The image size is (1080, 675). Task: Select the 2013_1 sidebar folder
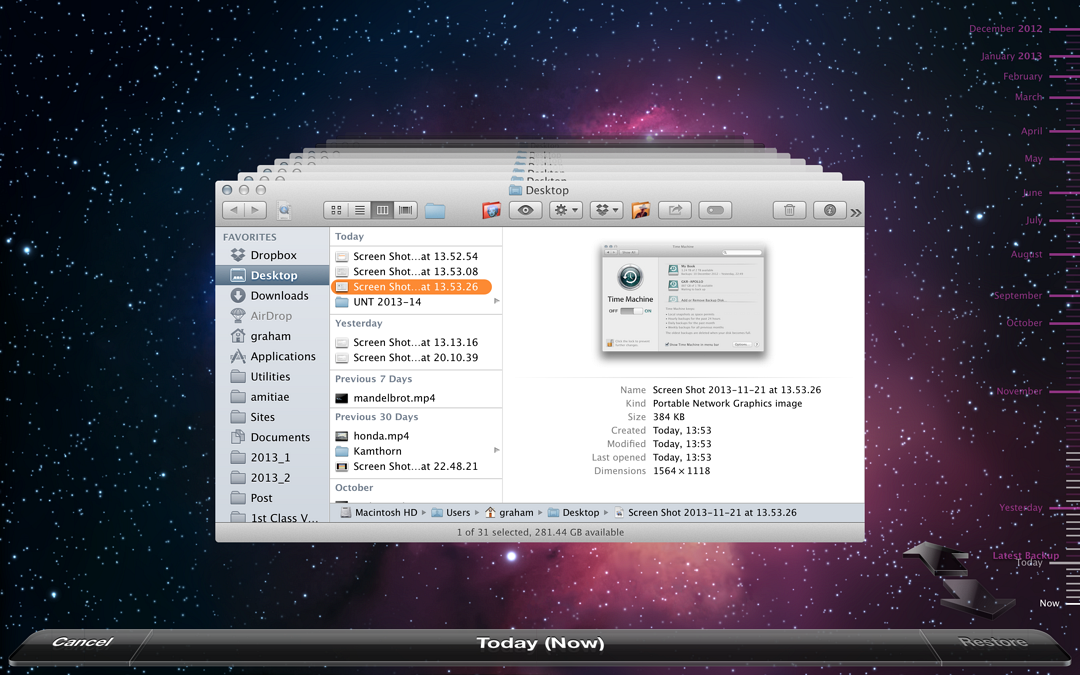tap(272, 457)
